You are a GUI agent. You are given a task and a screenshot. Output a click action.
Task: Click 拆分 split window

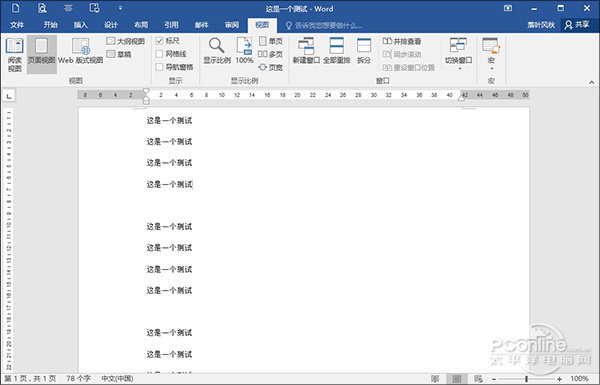tap(364, 51)
